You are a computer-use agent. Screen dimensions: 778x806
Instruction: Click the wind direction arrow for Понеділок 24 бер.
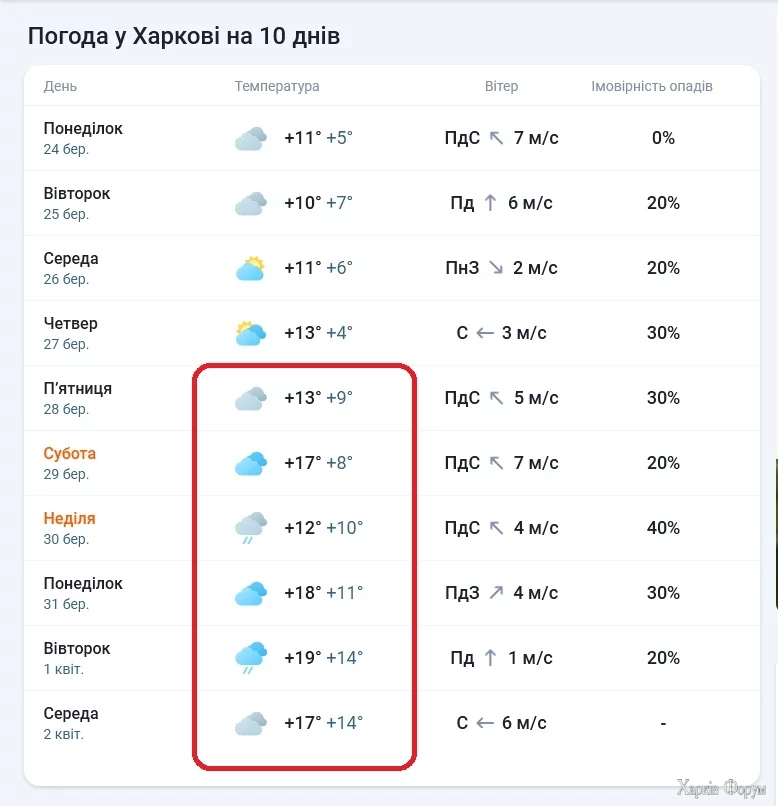coord(497,138)
